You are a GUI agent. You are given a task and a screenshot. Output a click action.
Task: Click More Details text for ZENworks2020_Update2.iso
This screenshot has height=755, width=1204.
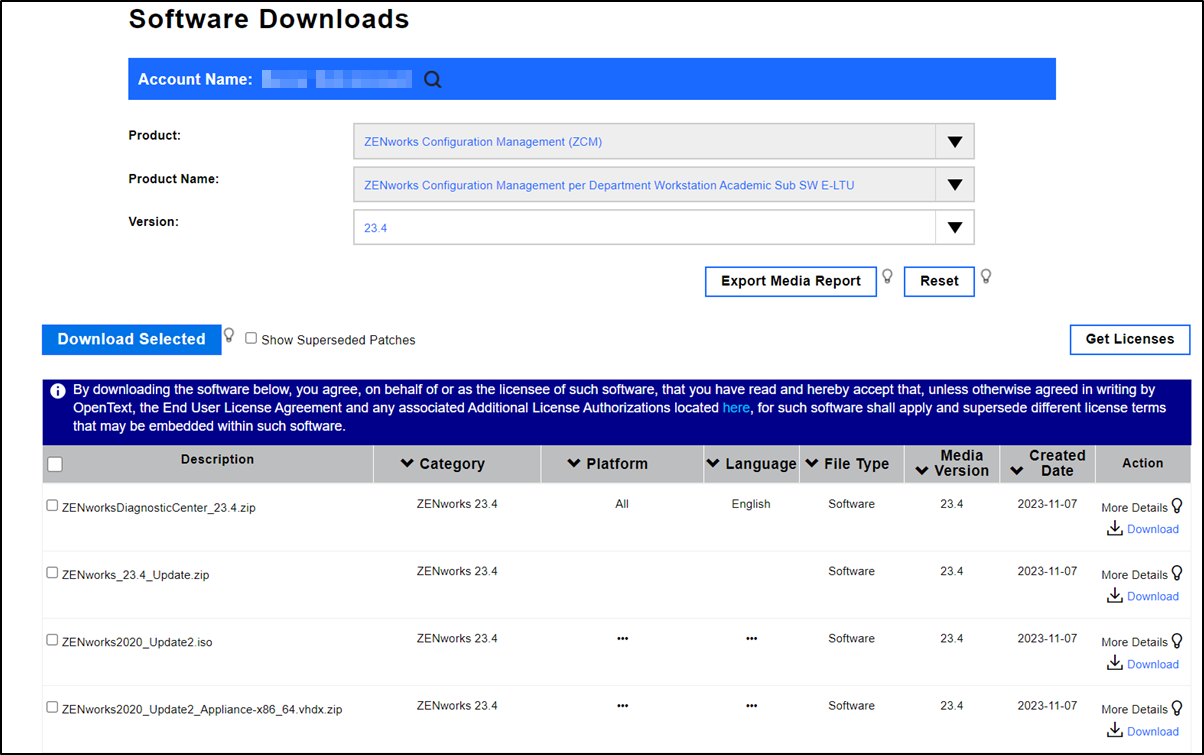pos(1134,642)
